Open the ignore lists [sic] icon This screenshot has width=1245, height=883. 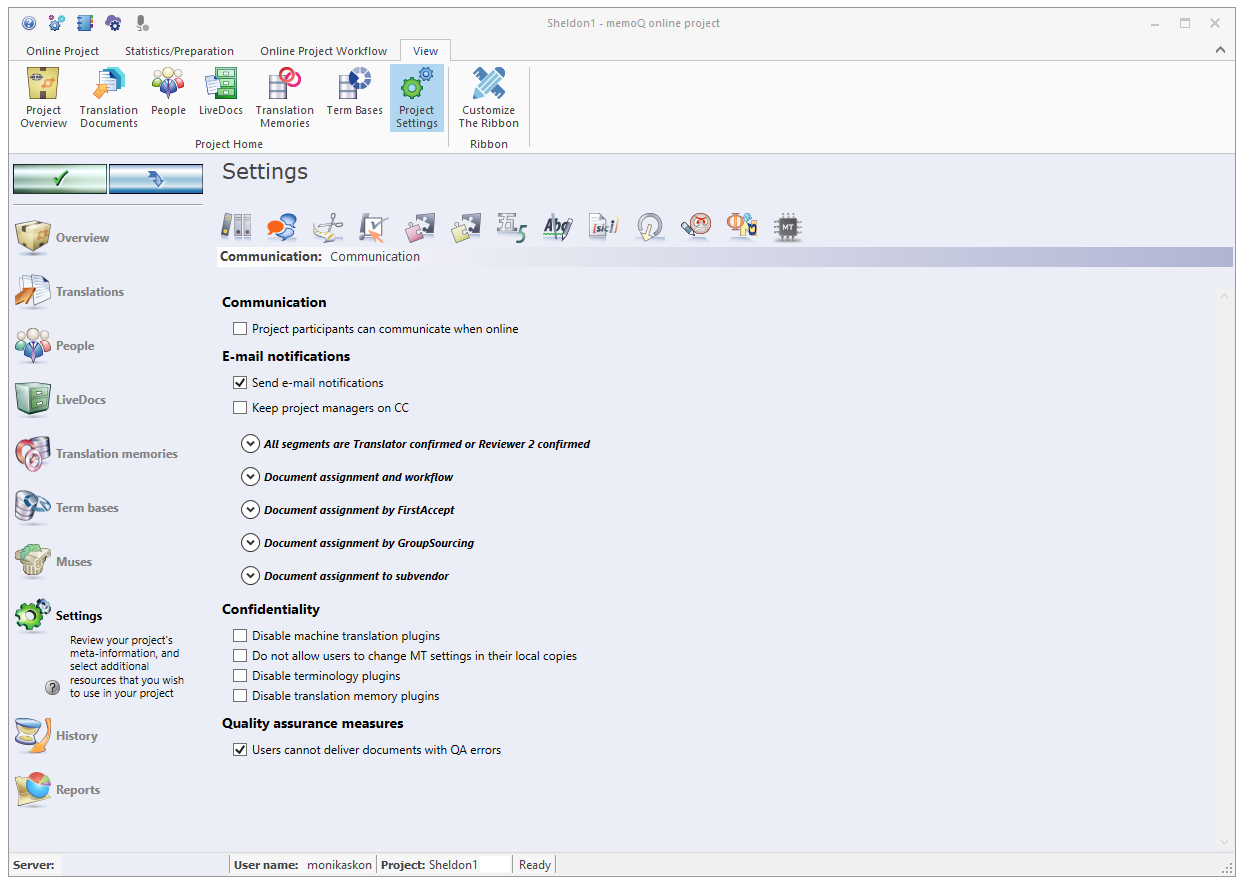coord(603,226)
